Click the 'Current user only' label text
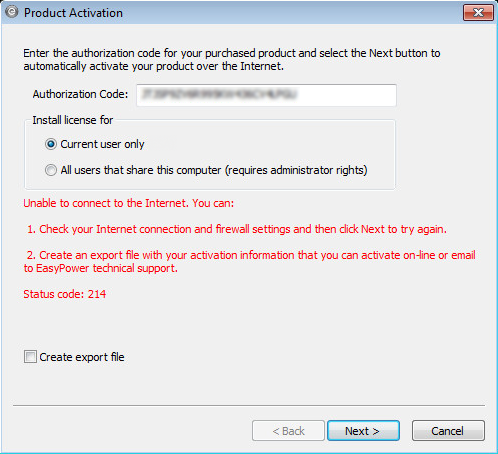 click(x=102, y=144)
